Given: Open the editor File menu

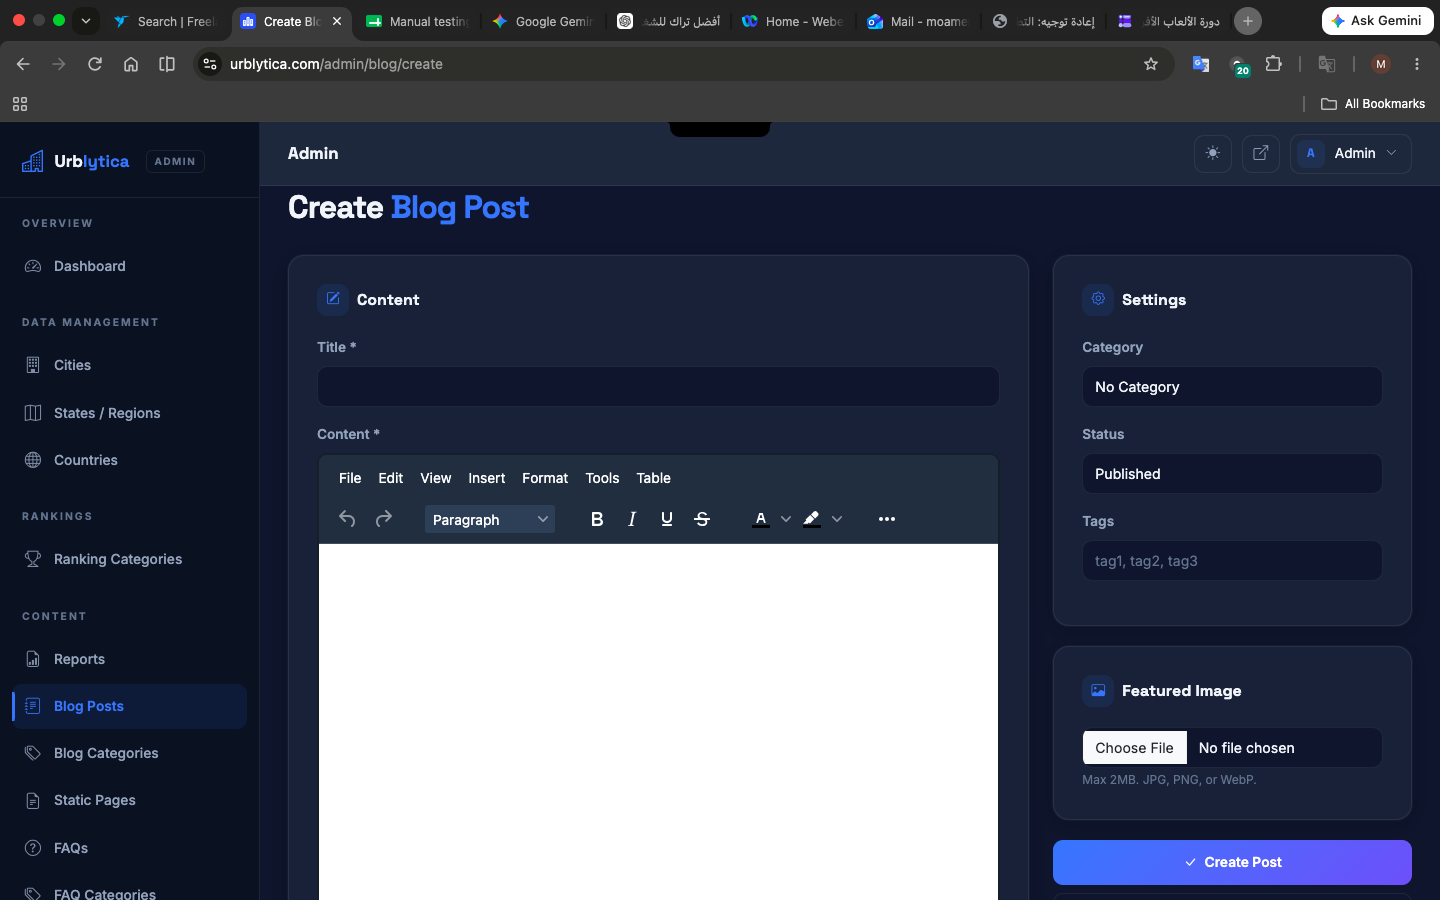Looking at the screenshot, I should click(x=350, y=478).
